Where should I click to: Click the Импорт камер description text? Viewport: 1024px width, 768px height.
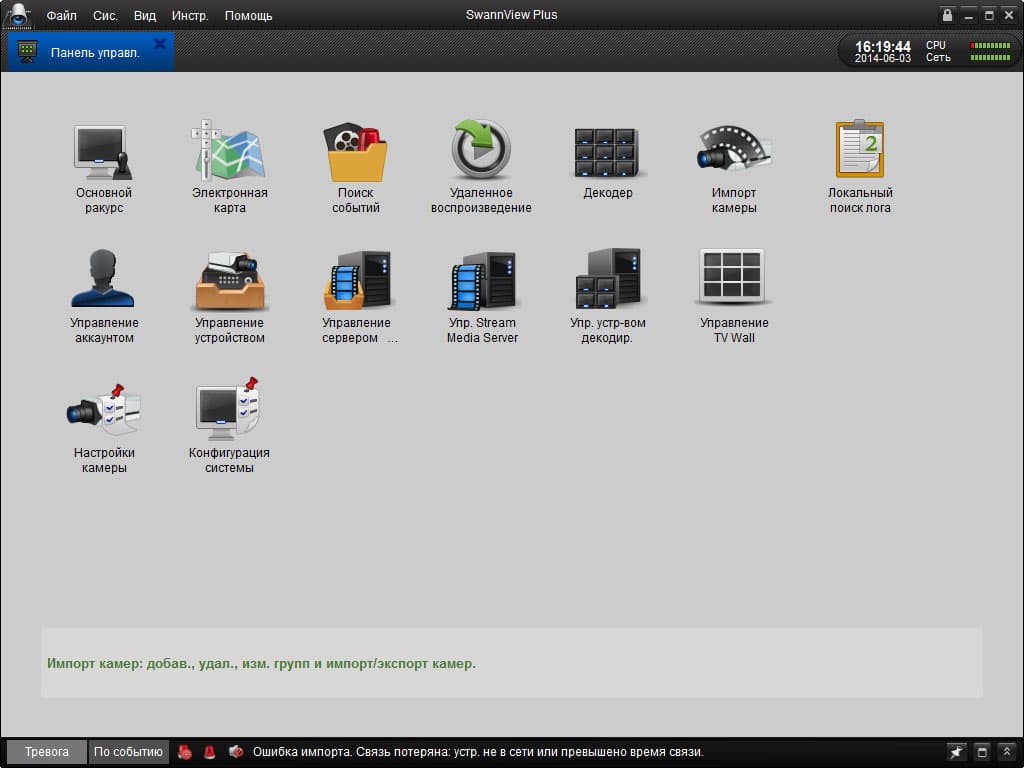pyautogui.click(x=261, y=664)
